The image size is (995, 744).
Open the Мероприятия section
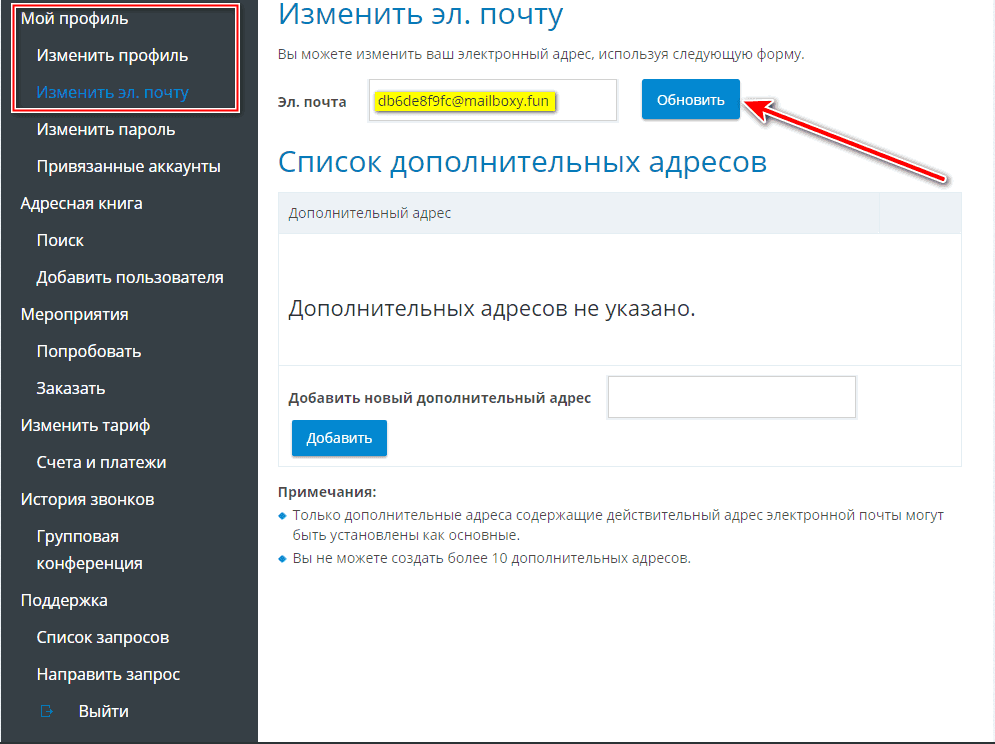74,314
